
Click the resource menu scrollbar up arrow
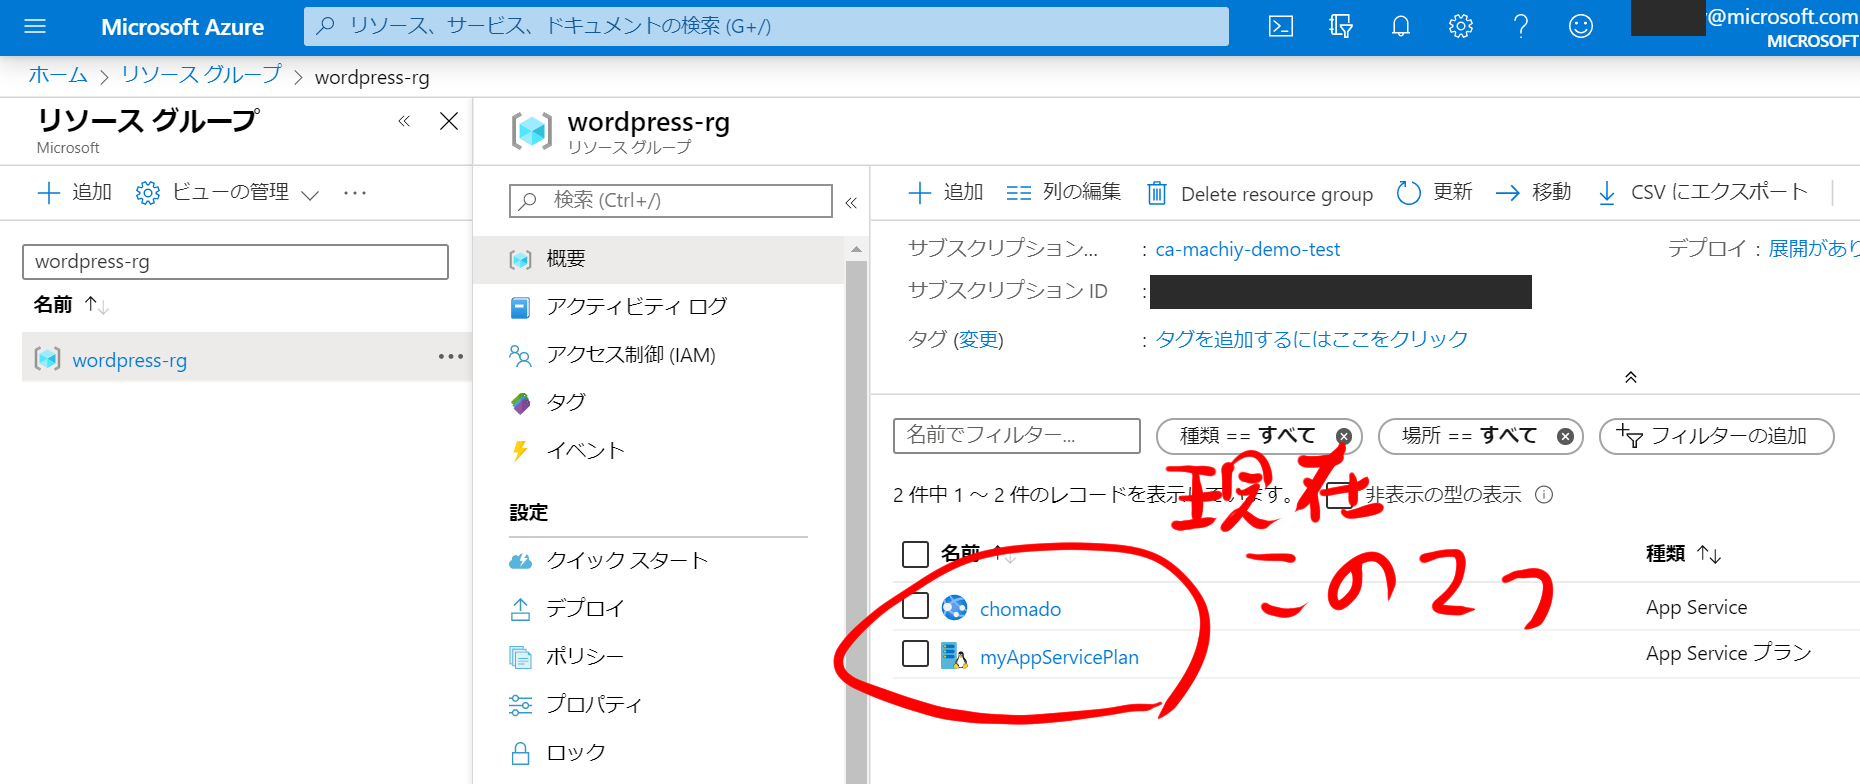pyautogui.click(x=856, y=249)
